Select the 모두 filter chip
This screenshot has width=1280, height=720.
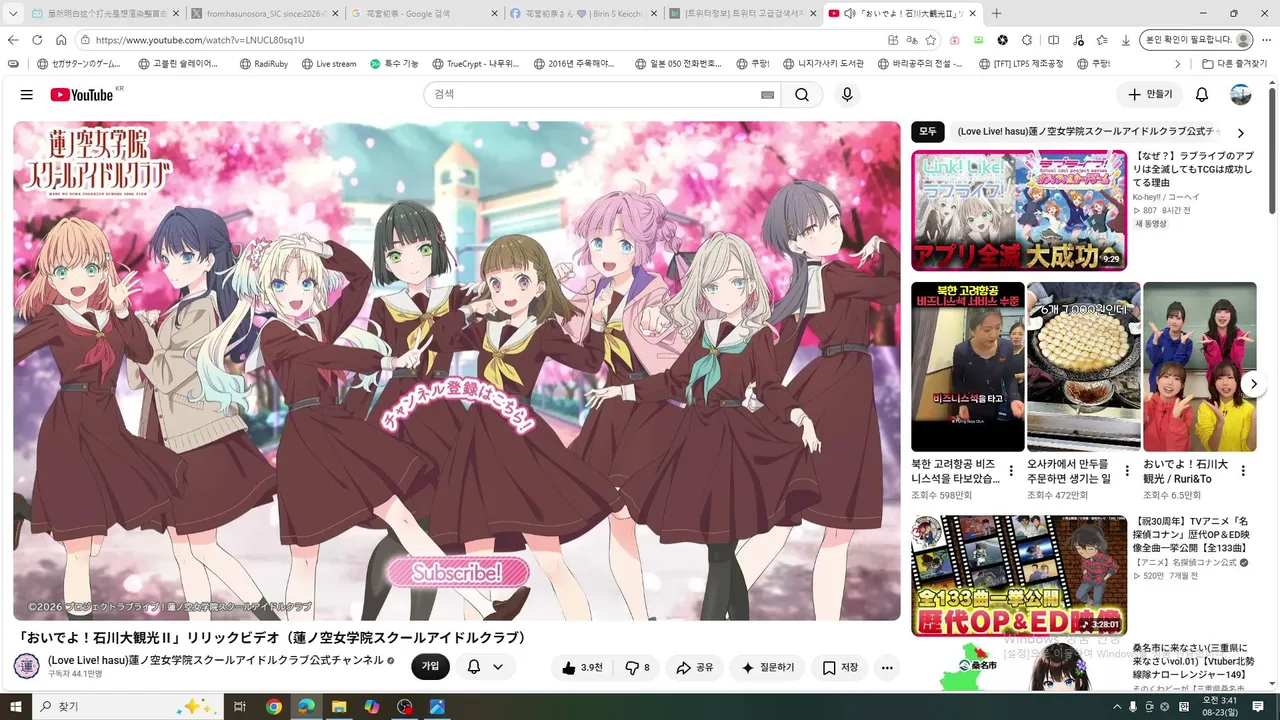(x=928, y=132)
